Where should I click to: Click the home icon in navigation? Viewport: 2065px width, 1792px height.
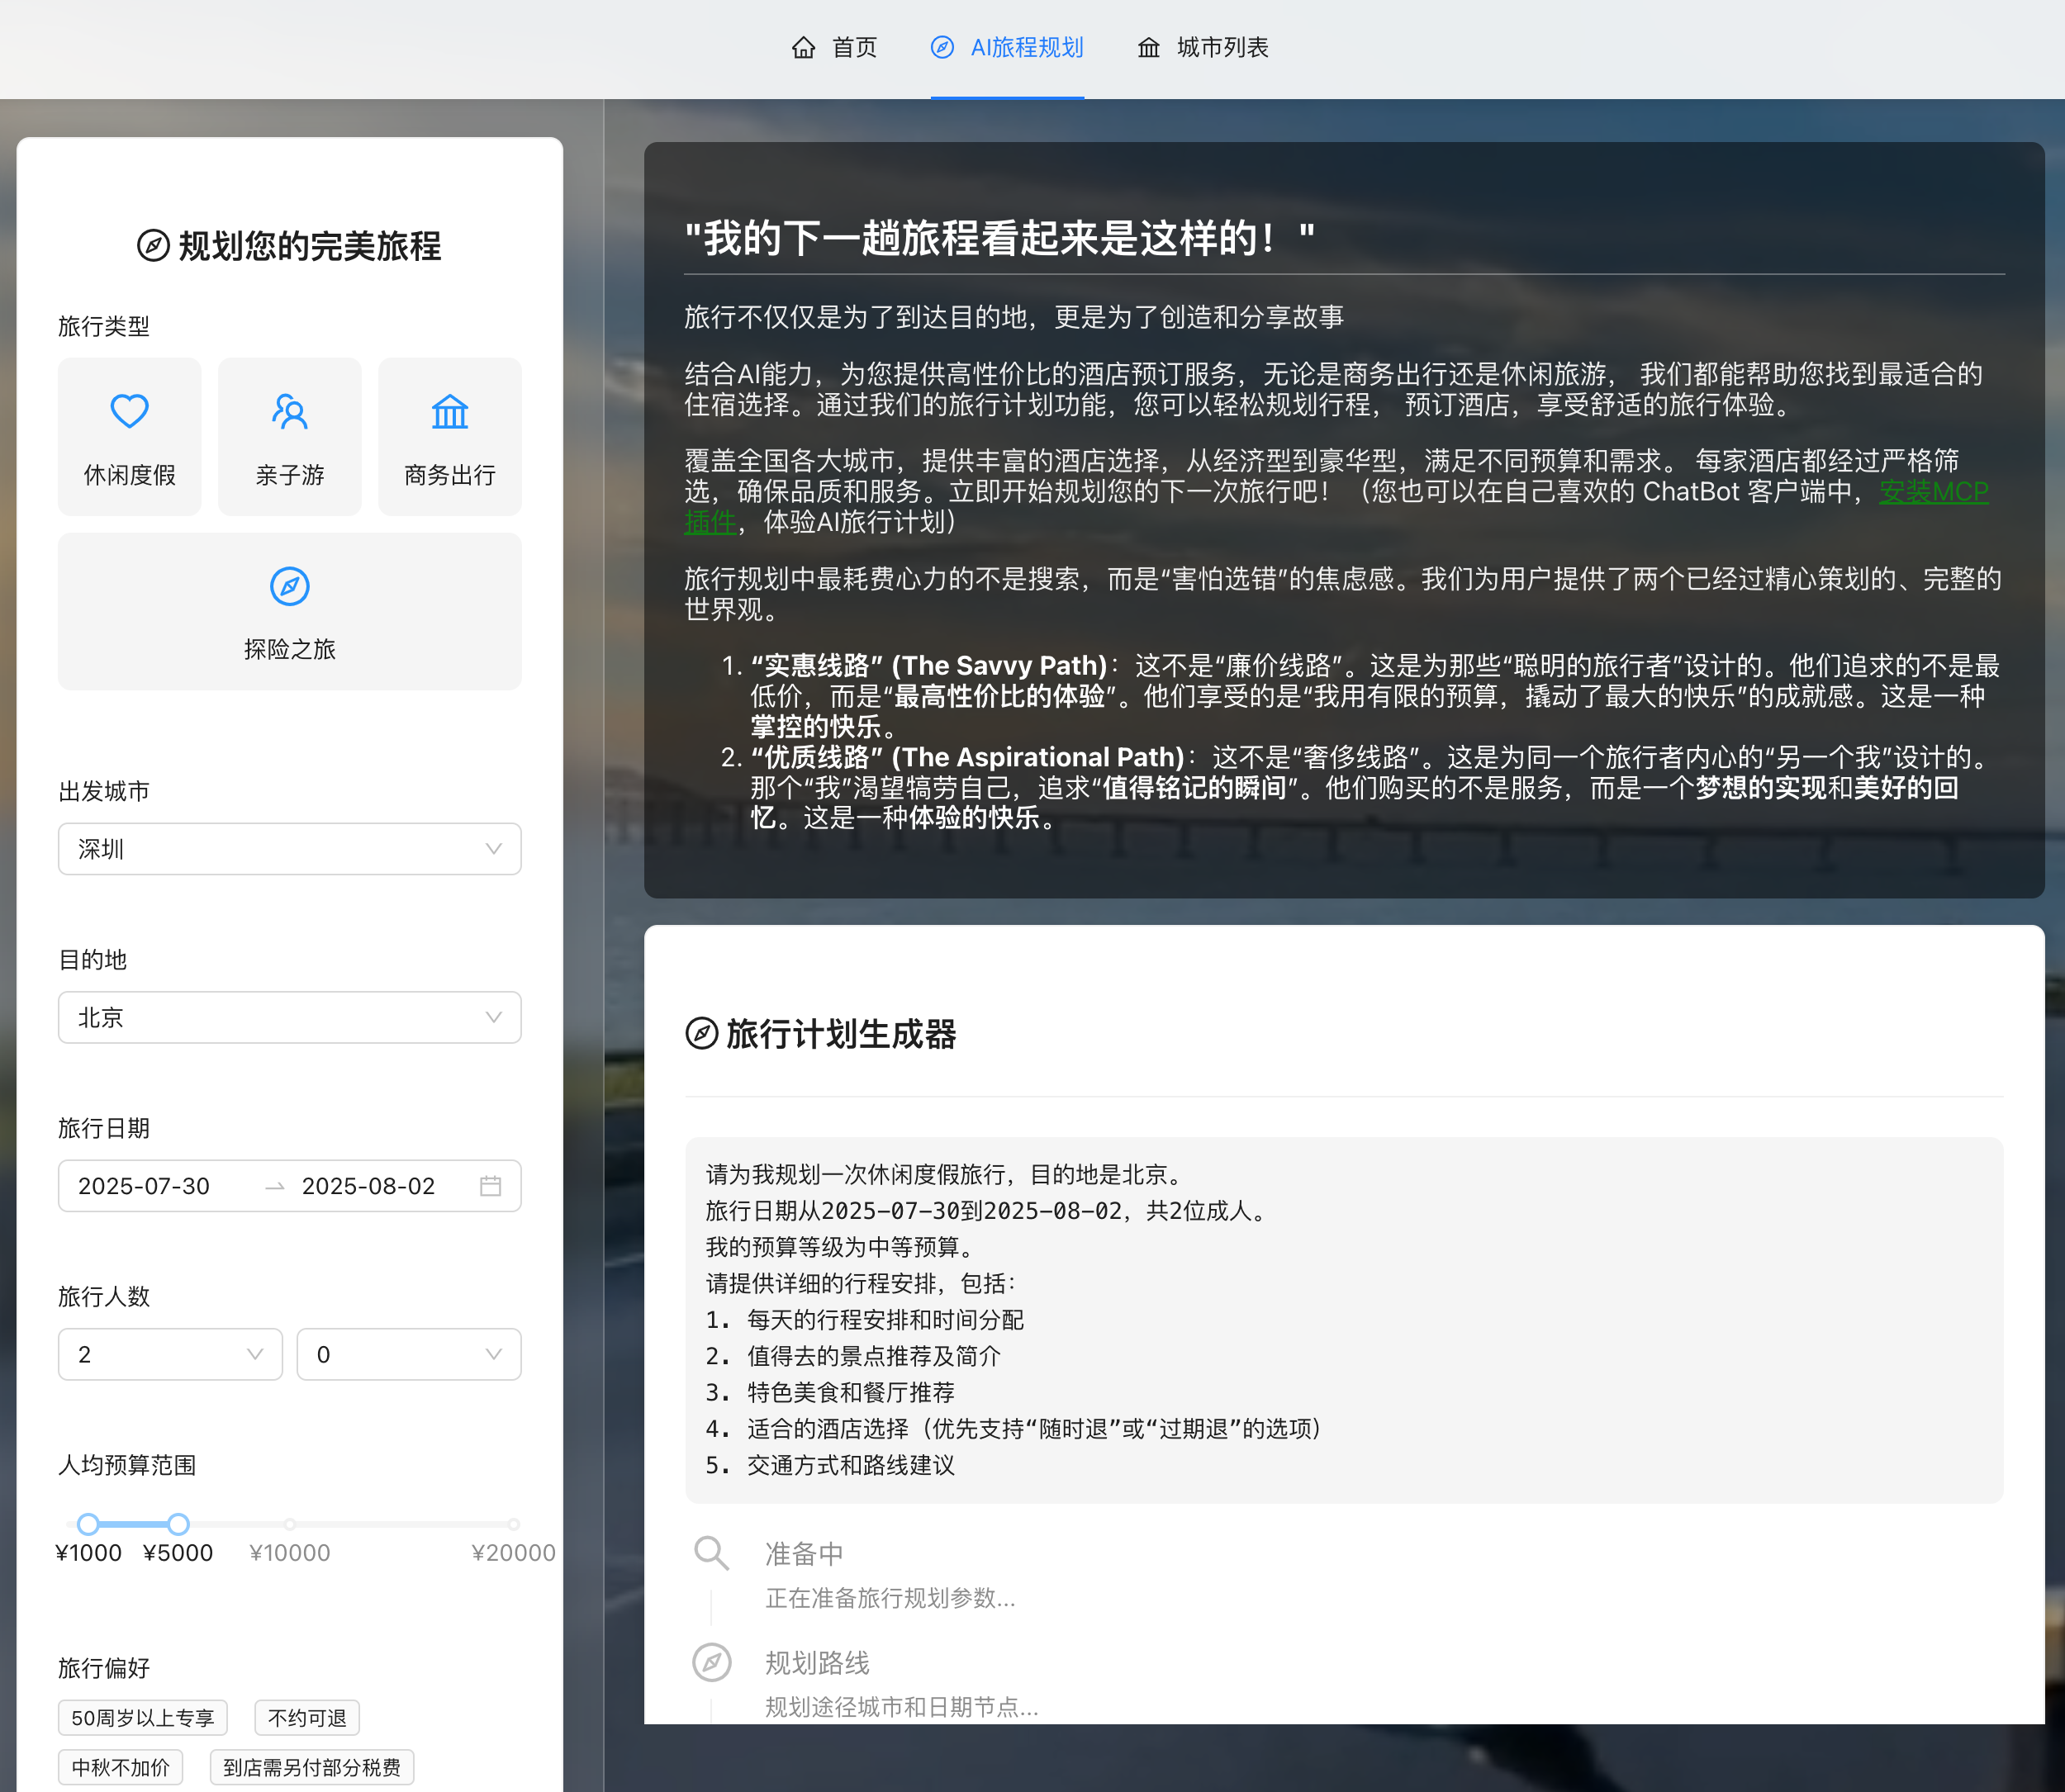[803, 47]
